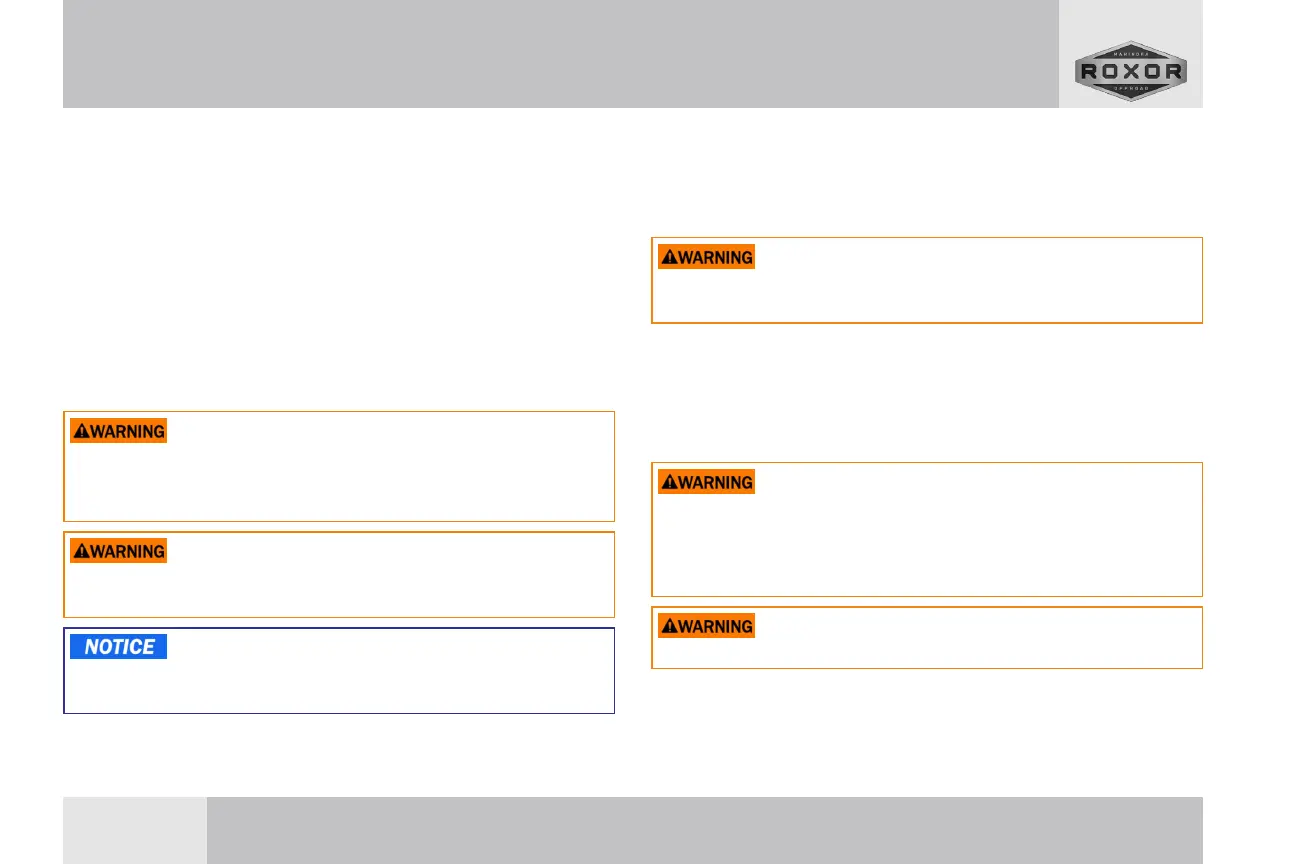The height and width of the screenshot is (864, 1296).
Task: Click the alert triangle inside the NOTICE-adjacent WARNING badge
Action: tap(81, 551)
